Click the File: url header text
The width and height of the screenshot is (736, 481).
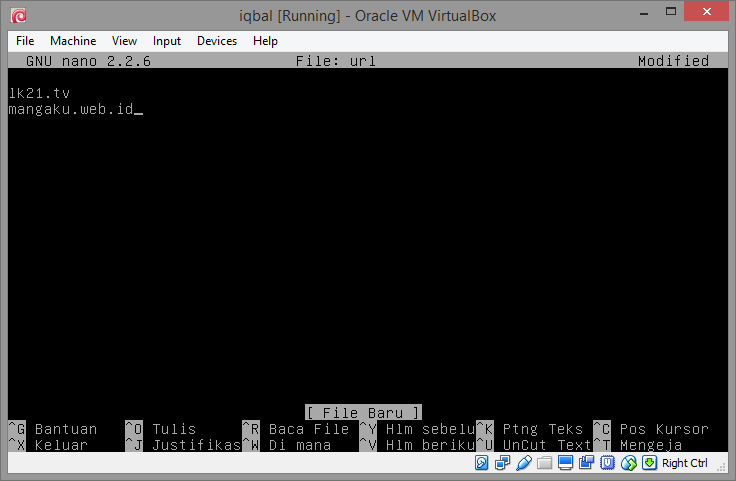tap(336, 61)
